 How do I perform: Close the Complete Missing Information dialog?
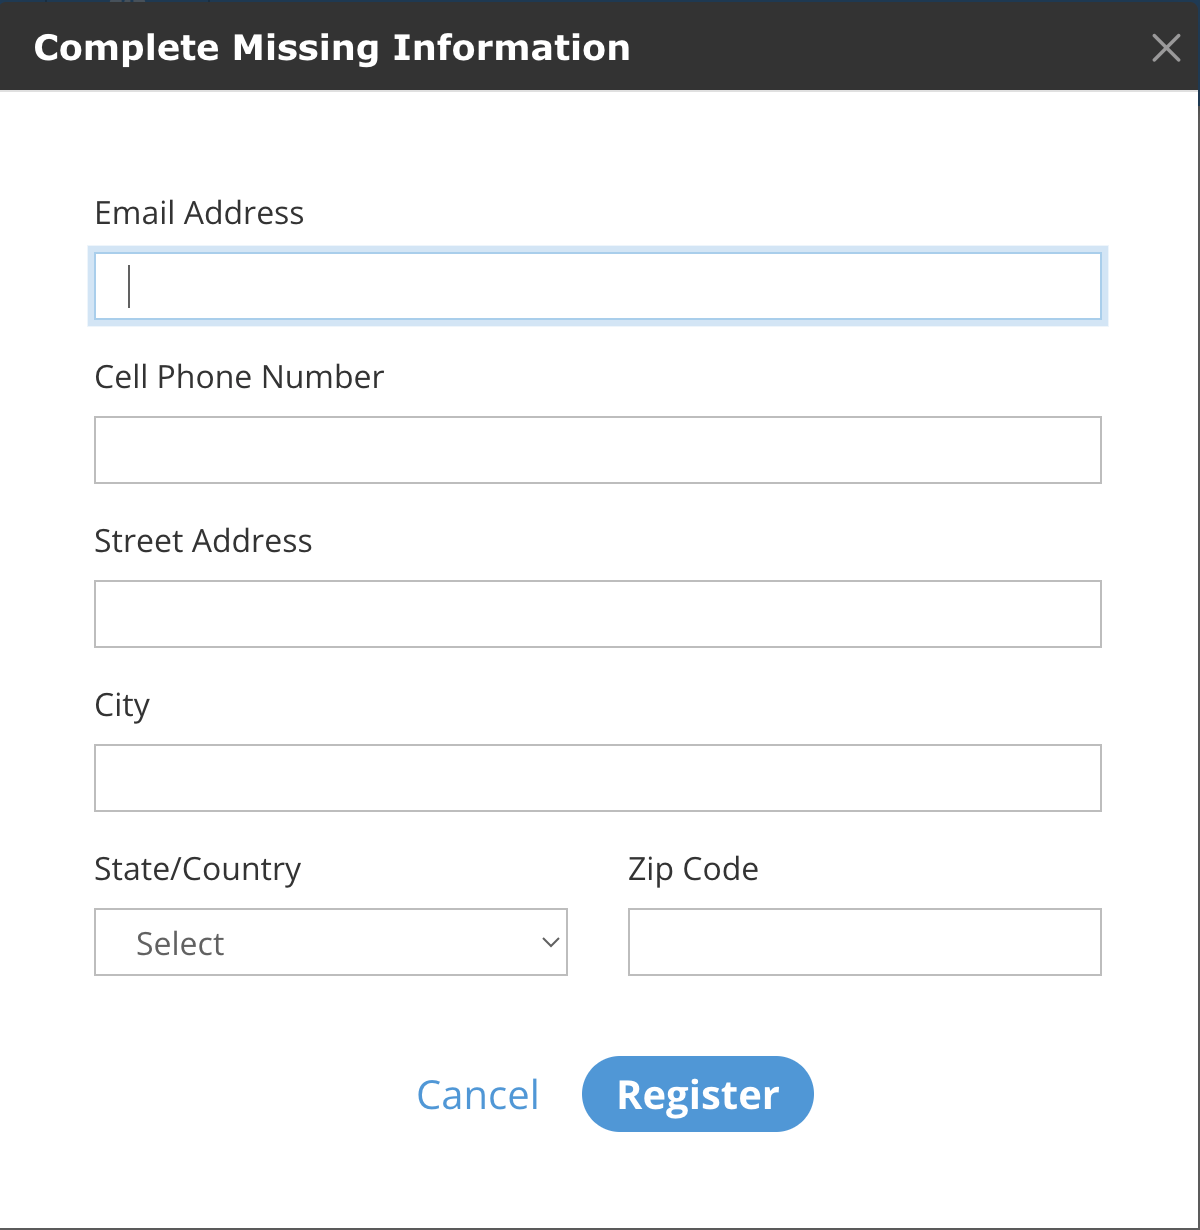[1166, 47]
